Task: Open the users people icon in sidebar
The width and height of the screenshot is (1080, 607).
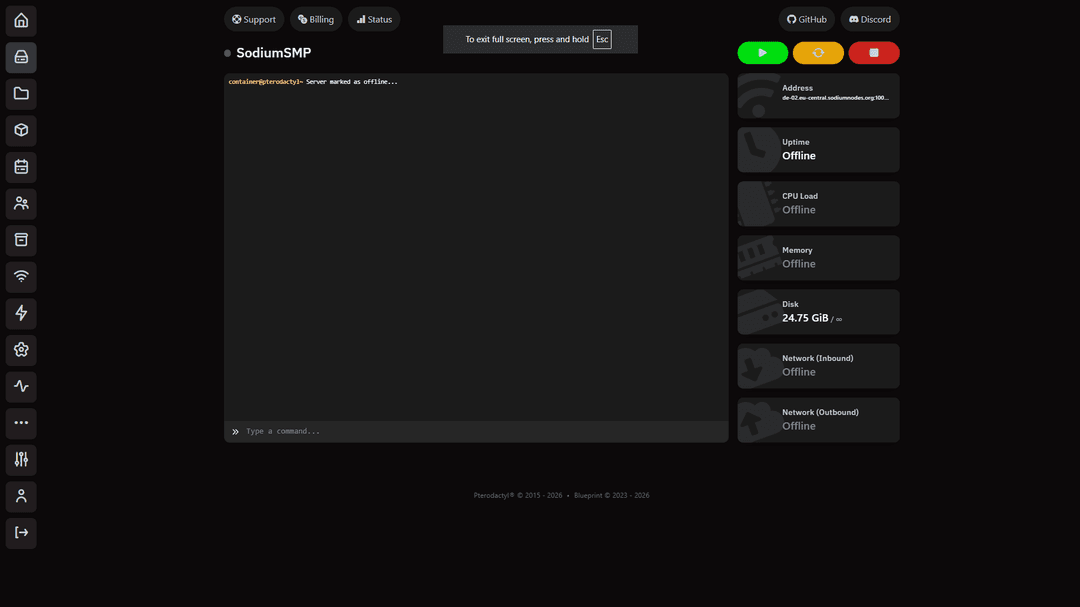Action: click(21, 203)
